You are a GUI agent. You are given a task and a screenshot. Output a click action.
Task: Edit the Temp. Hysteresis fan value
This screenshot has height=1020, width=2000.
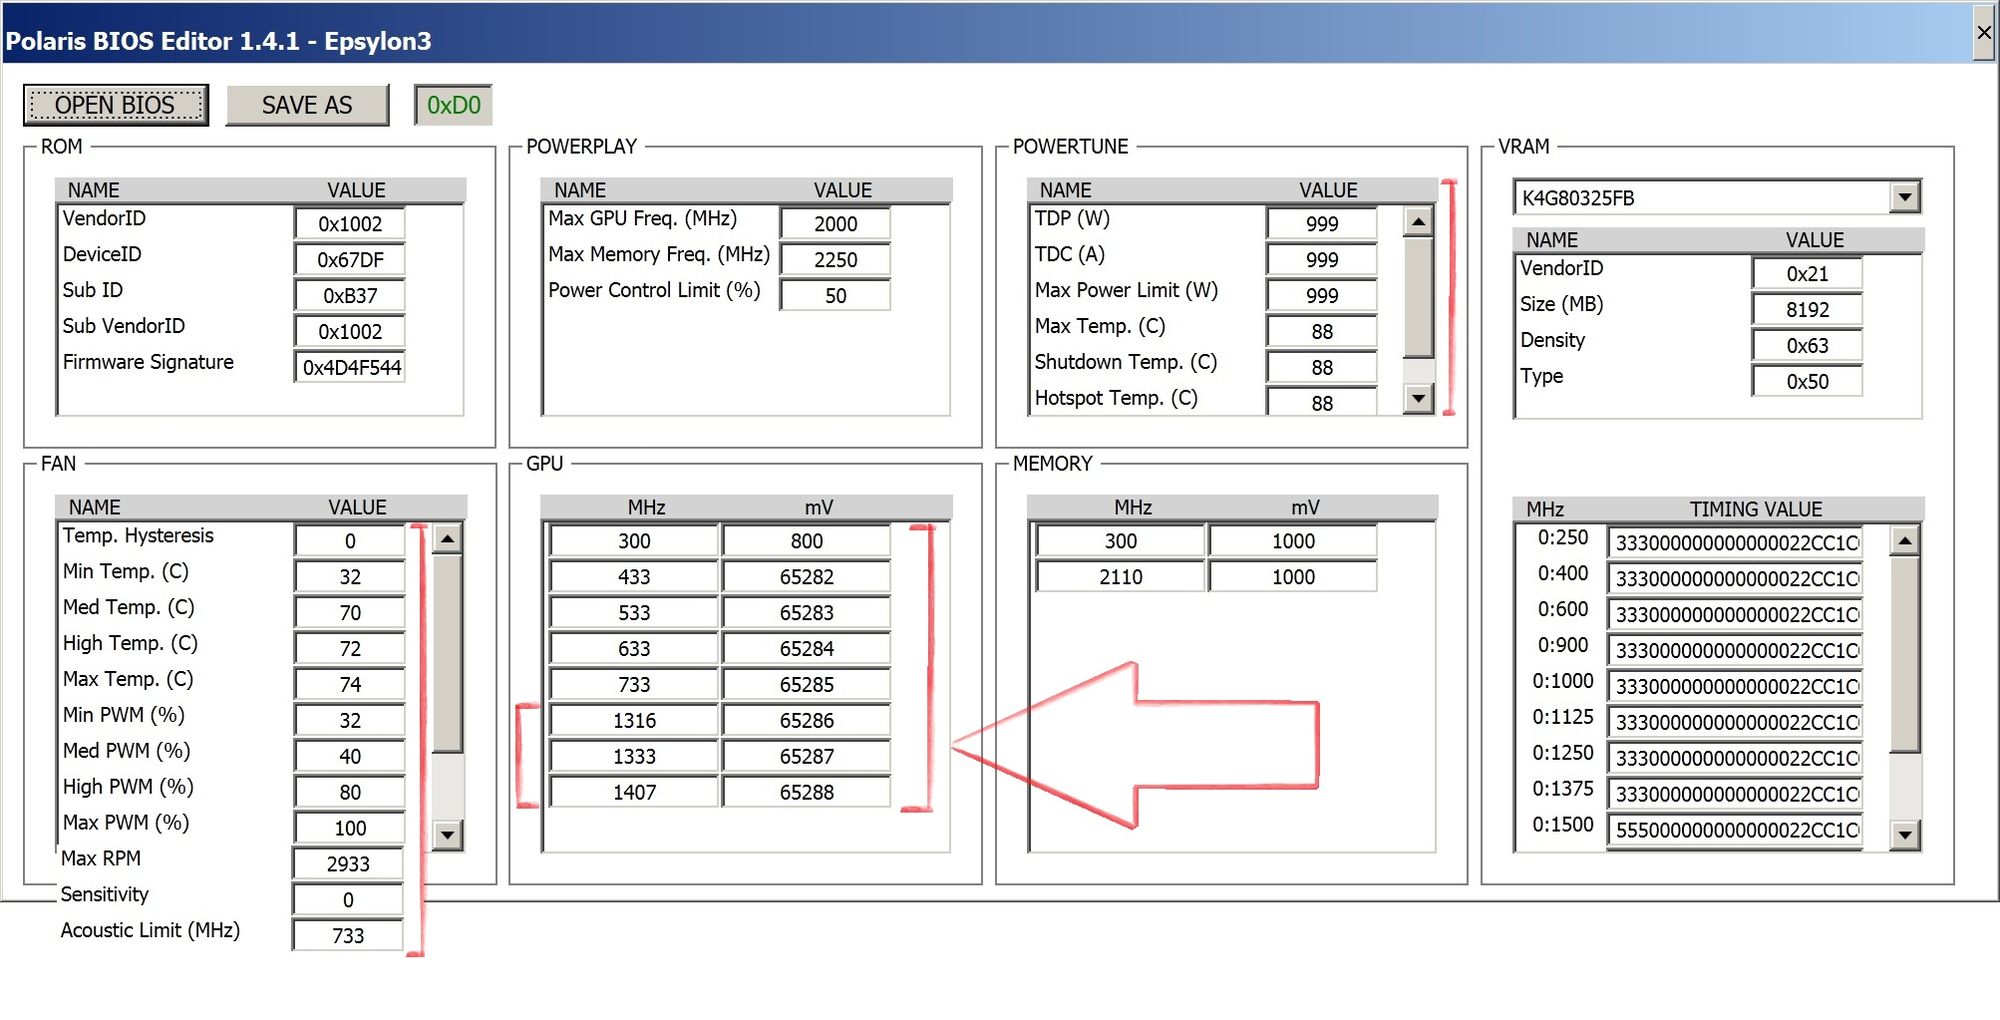tap(350, 540)
